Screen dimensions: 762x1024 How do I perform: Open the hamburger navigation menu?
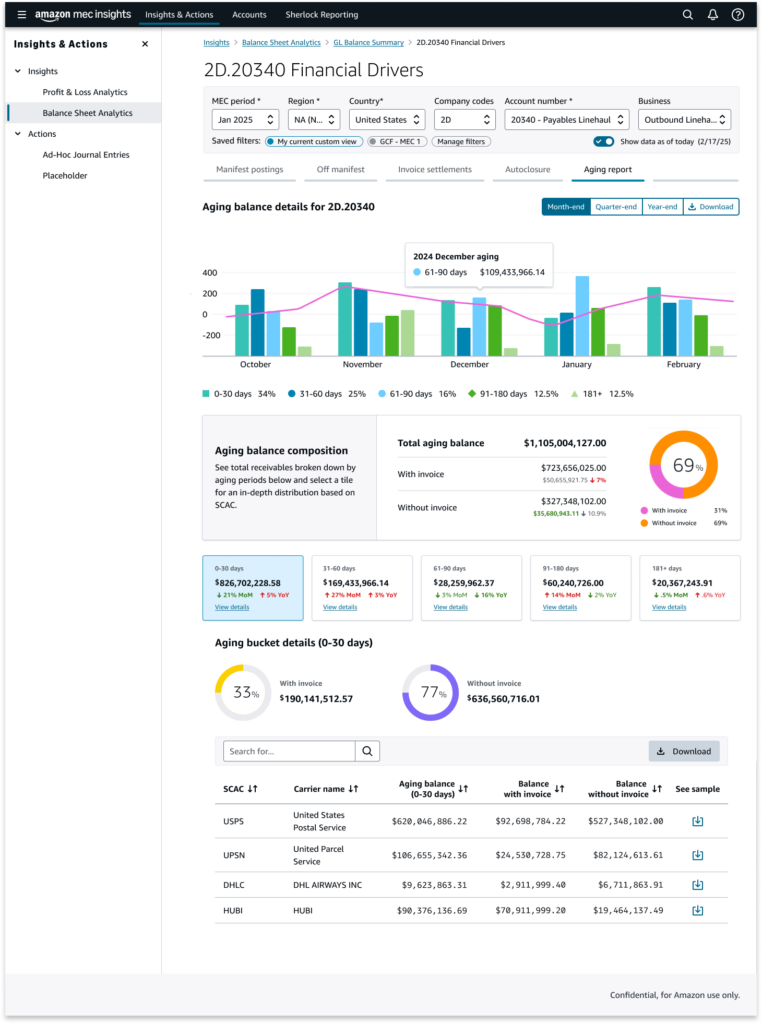click(22, 14)
